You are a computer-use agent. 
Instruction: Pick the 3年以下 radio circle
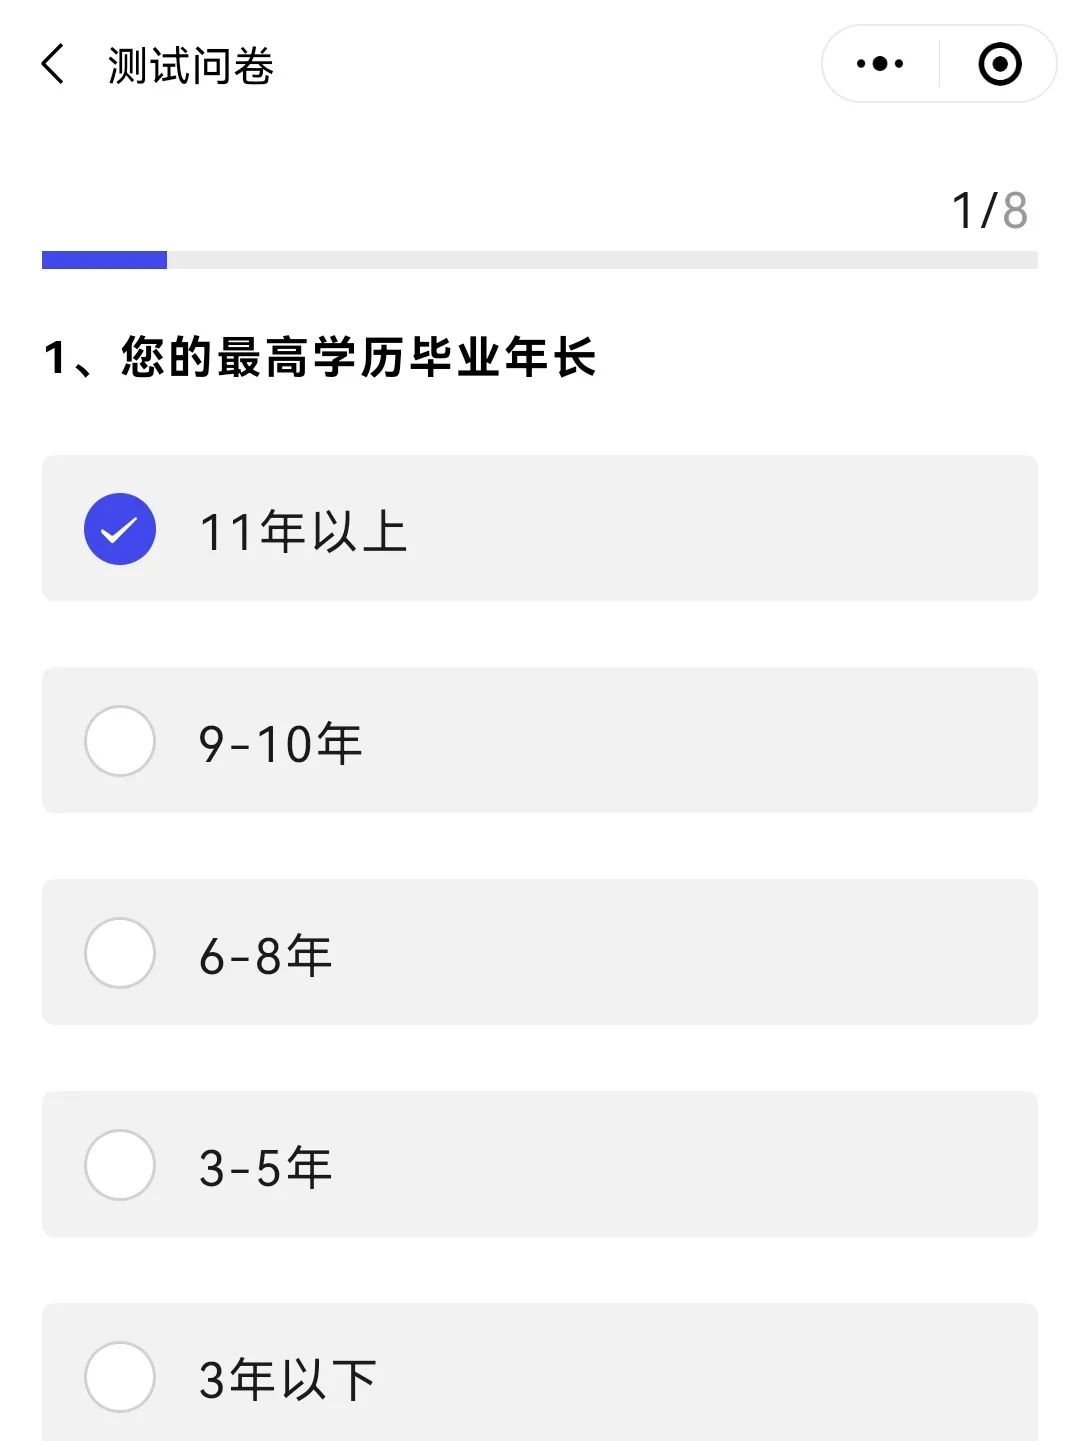120,1377
